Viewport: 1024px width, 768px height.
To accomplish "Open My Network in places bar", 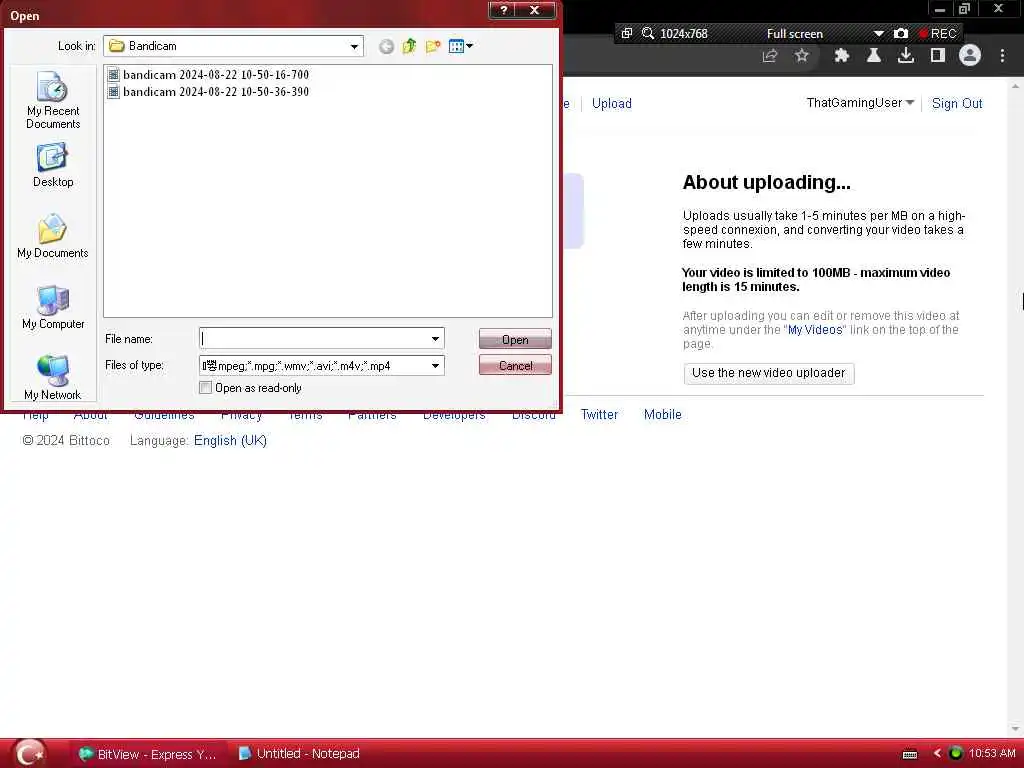I will point(53,377).
